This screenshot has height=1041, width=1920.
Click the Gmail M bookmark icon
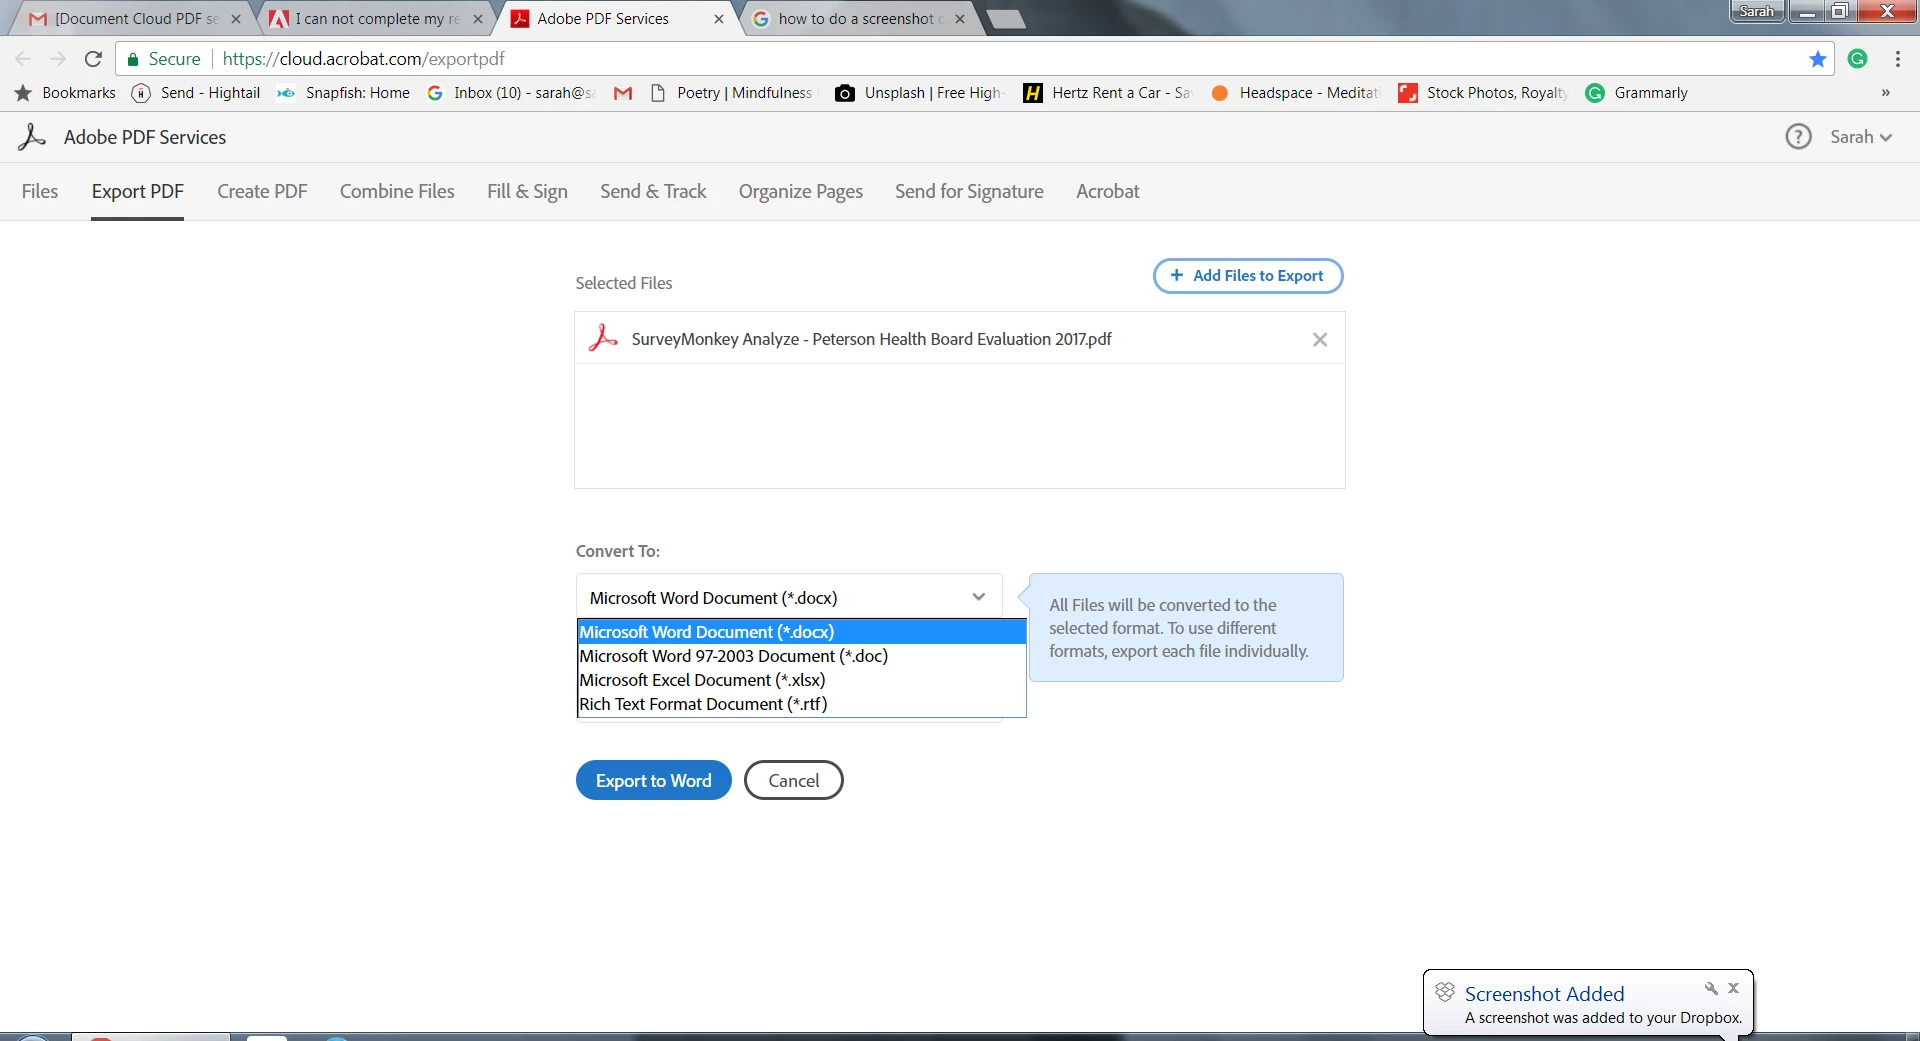pyautogui.click(x=623, y=93)
